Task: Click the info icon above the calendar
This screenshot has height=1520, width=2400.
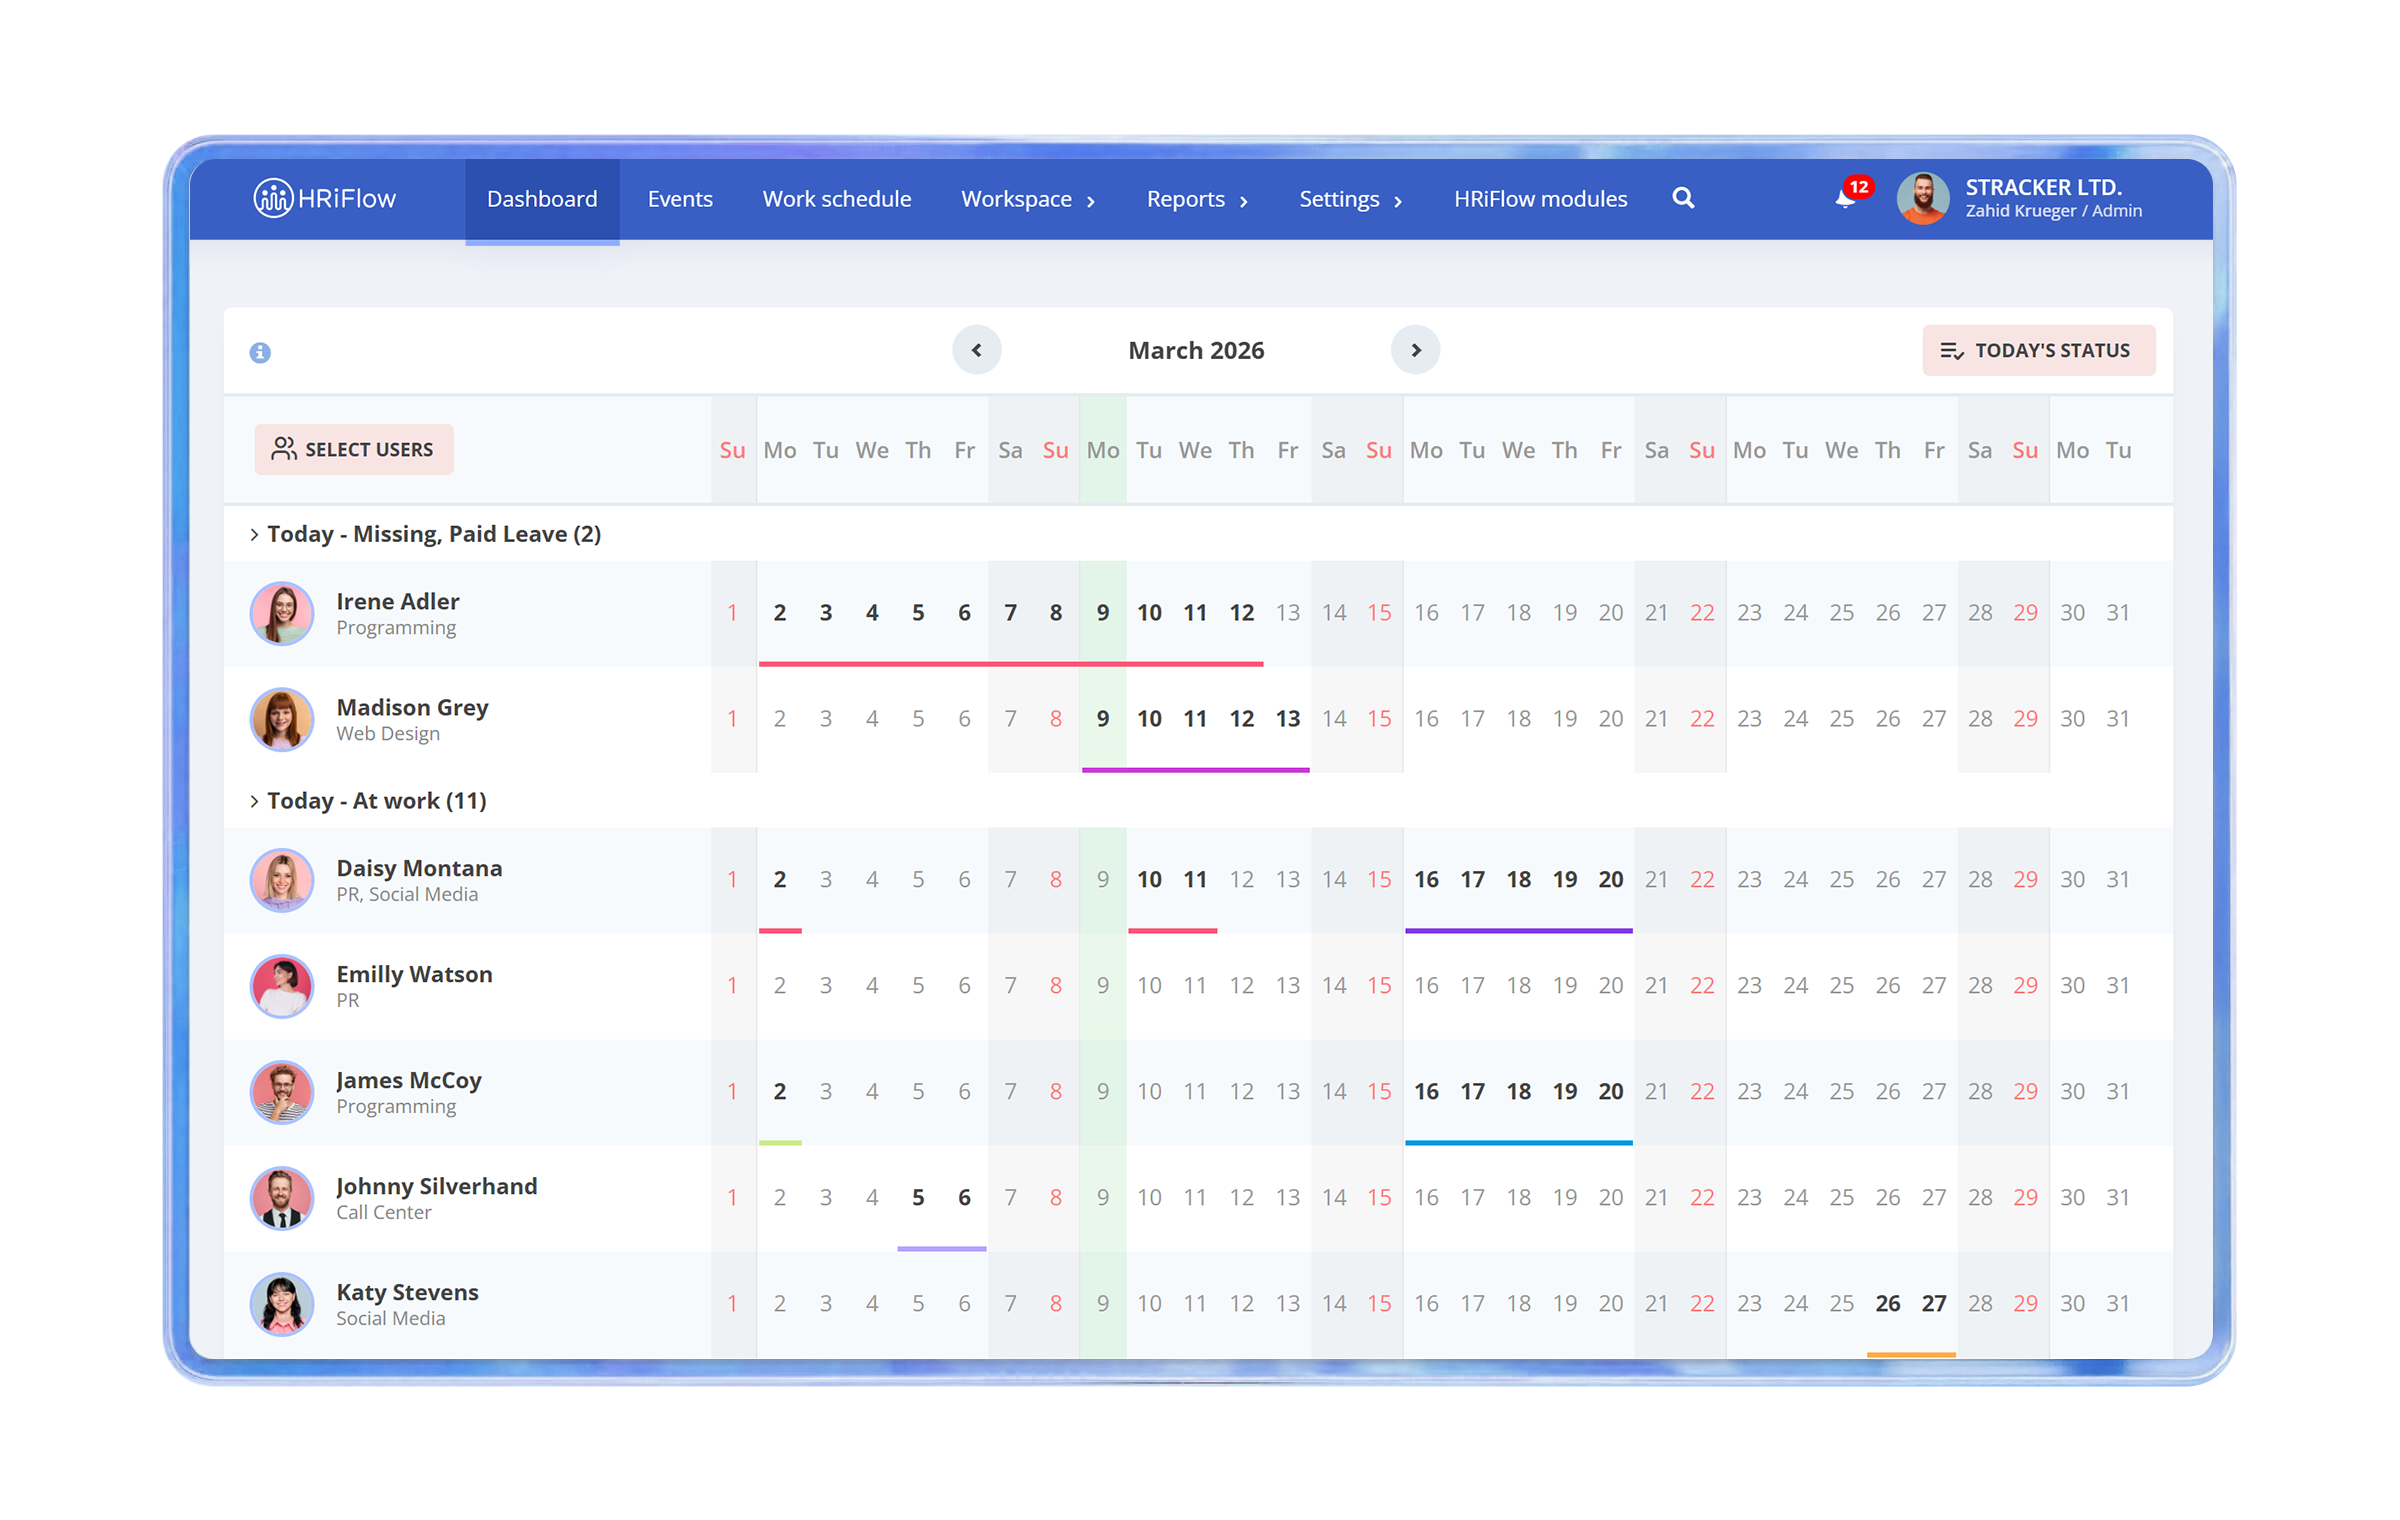Action: click(x=261, y=352)
